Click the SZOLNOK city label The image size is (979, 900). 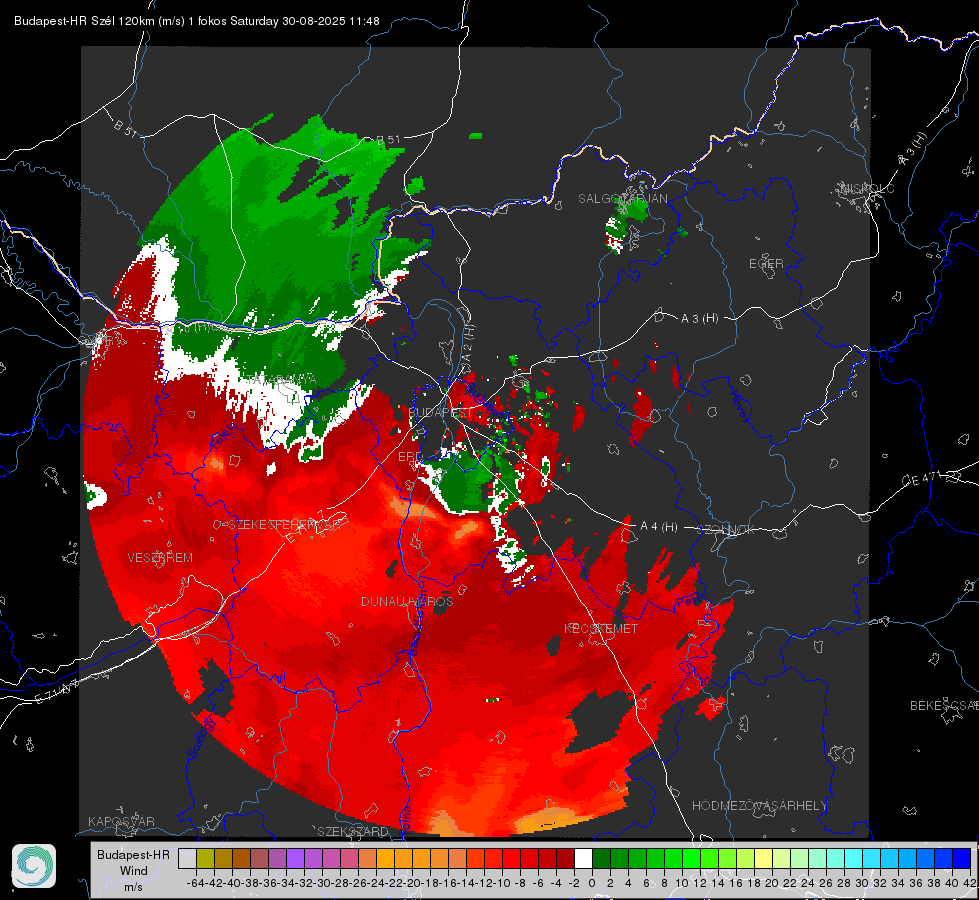coord(728,529)
